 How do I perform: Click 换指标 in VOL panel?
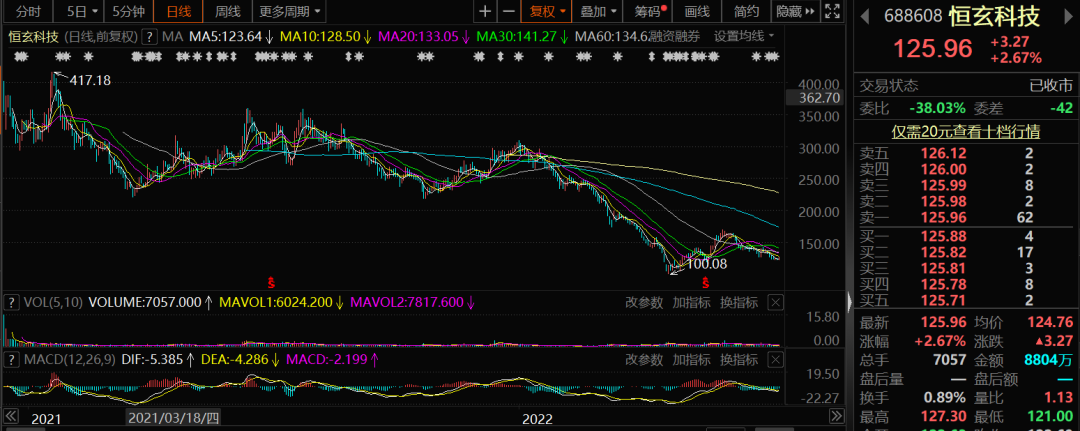tap(739, 302)
